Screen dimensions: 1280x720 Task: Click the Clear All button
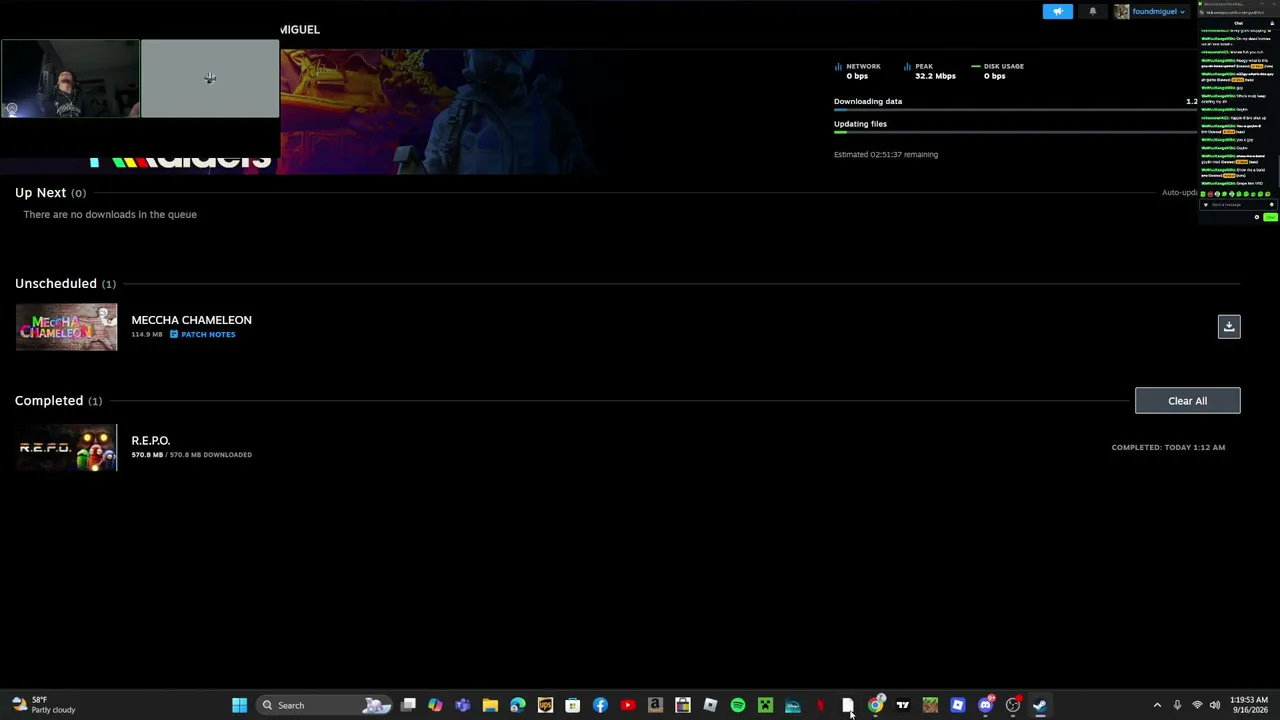1187,401
